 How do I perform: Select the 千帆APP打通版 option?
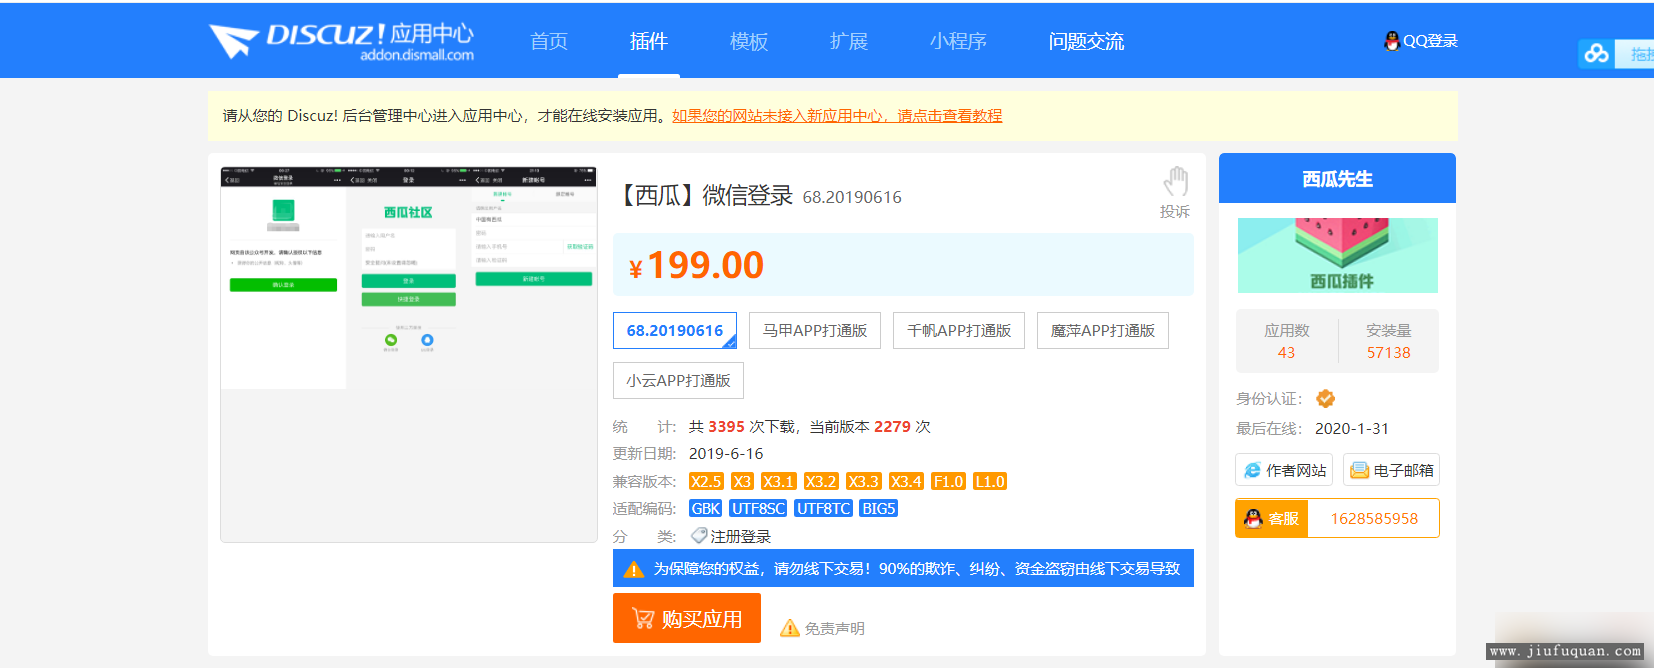click(x=959, y=330)
